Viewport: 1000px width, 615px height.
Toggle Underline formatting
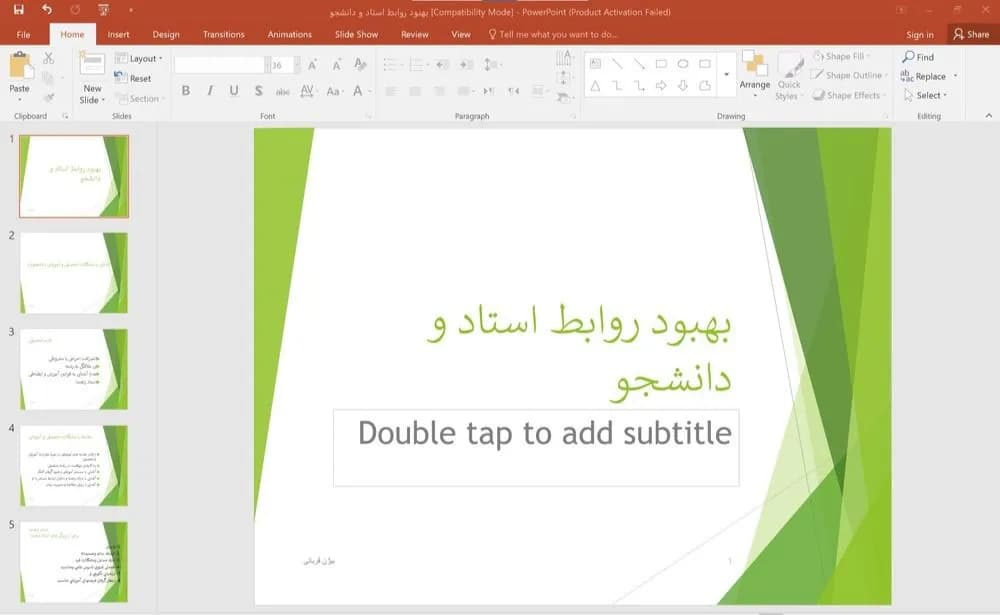pyautogui.click(x=234, y=91)
